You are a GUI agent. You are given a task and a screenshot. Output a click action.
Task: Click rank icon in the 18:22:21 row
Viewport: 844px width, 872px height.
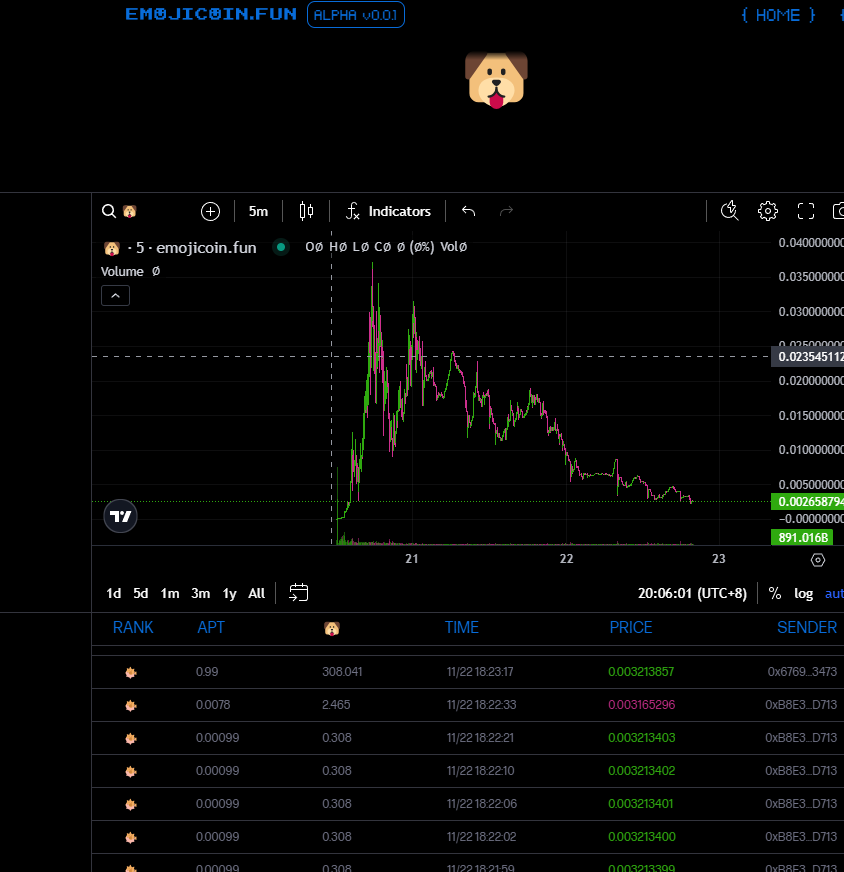(131, 739)
